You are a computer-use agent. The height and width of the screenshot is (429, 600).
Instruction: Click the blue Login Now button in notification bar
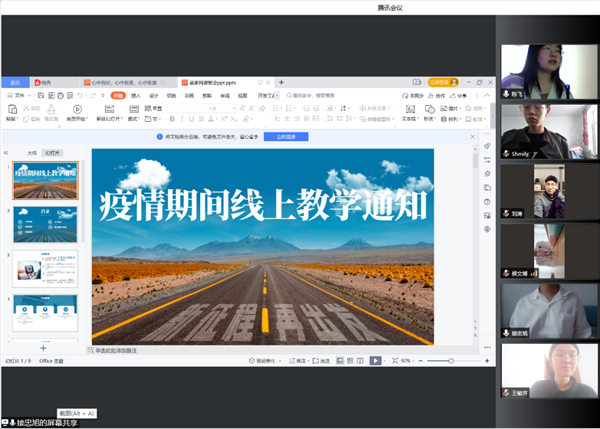tap(286, 137)
